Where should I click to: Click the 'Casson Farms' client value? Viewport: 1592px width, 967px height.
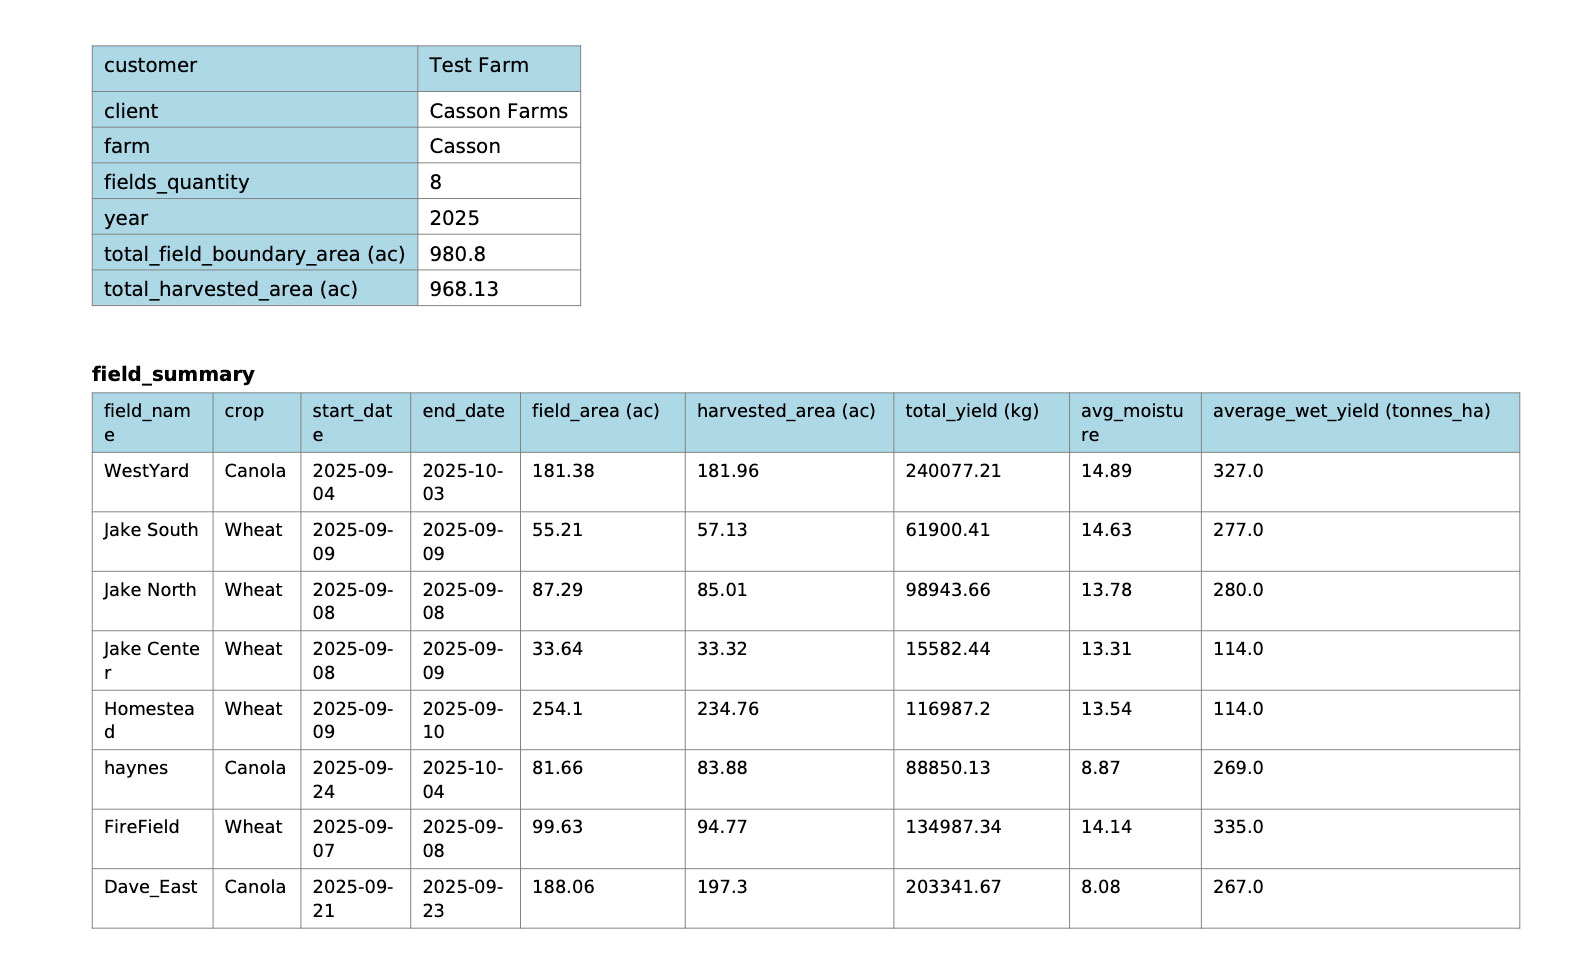499,110
